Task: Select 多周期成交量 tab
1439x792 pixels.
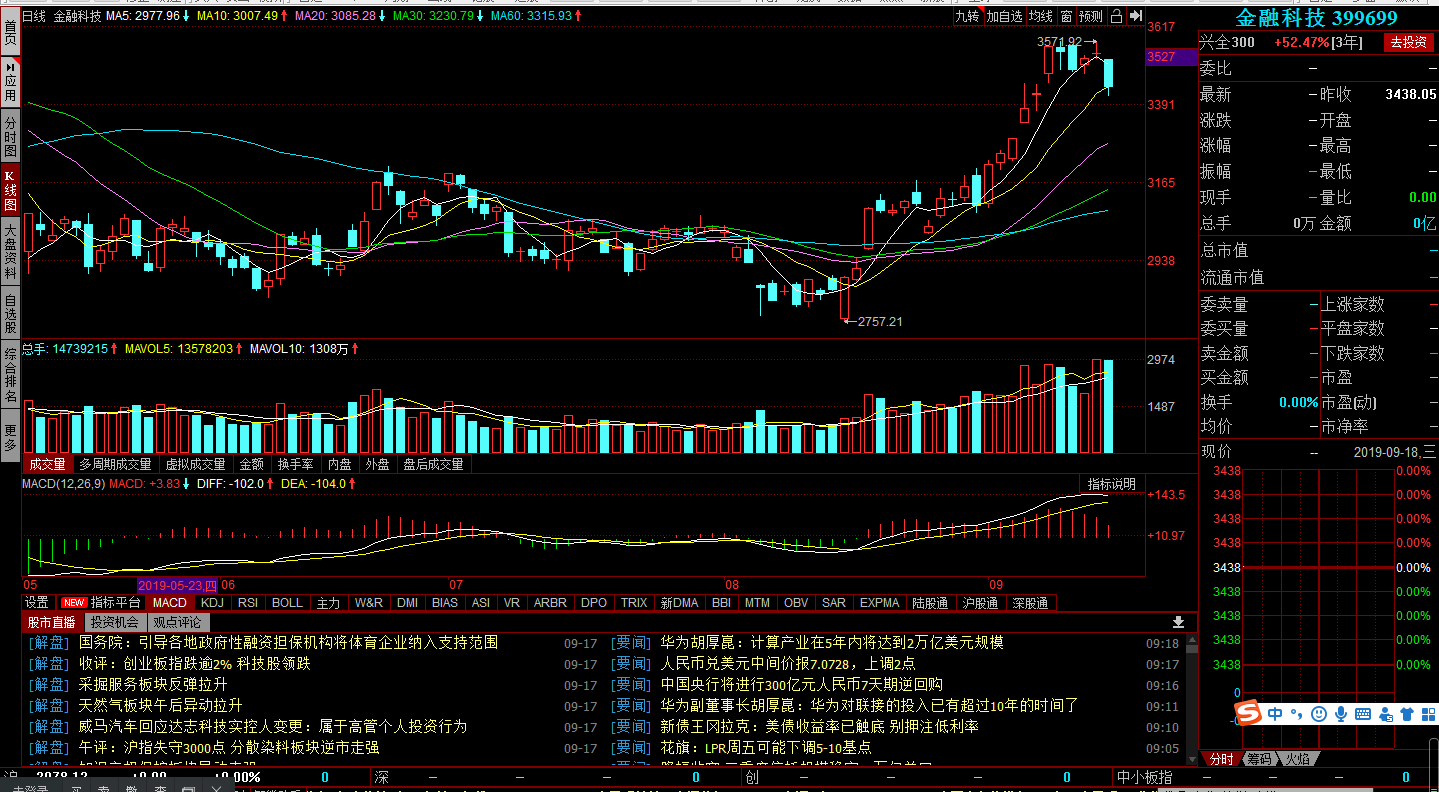Action: [115, 464]
